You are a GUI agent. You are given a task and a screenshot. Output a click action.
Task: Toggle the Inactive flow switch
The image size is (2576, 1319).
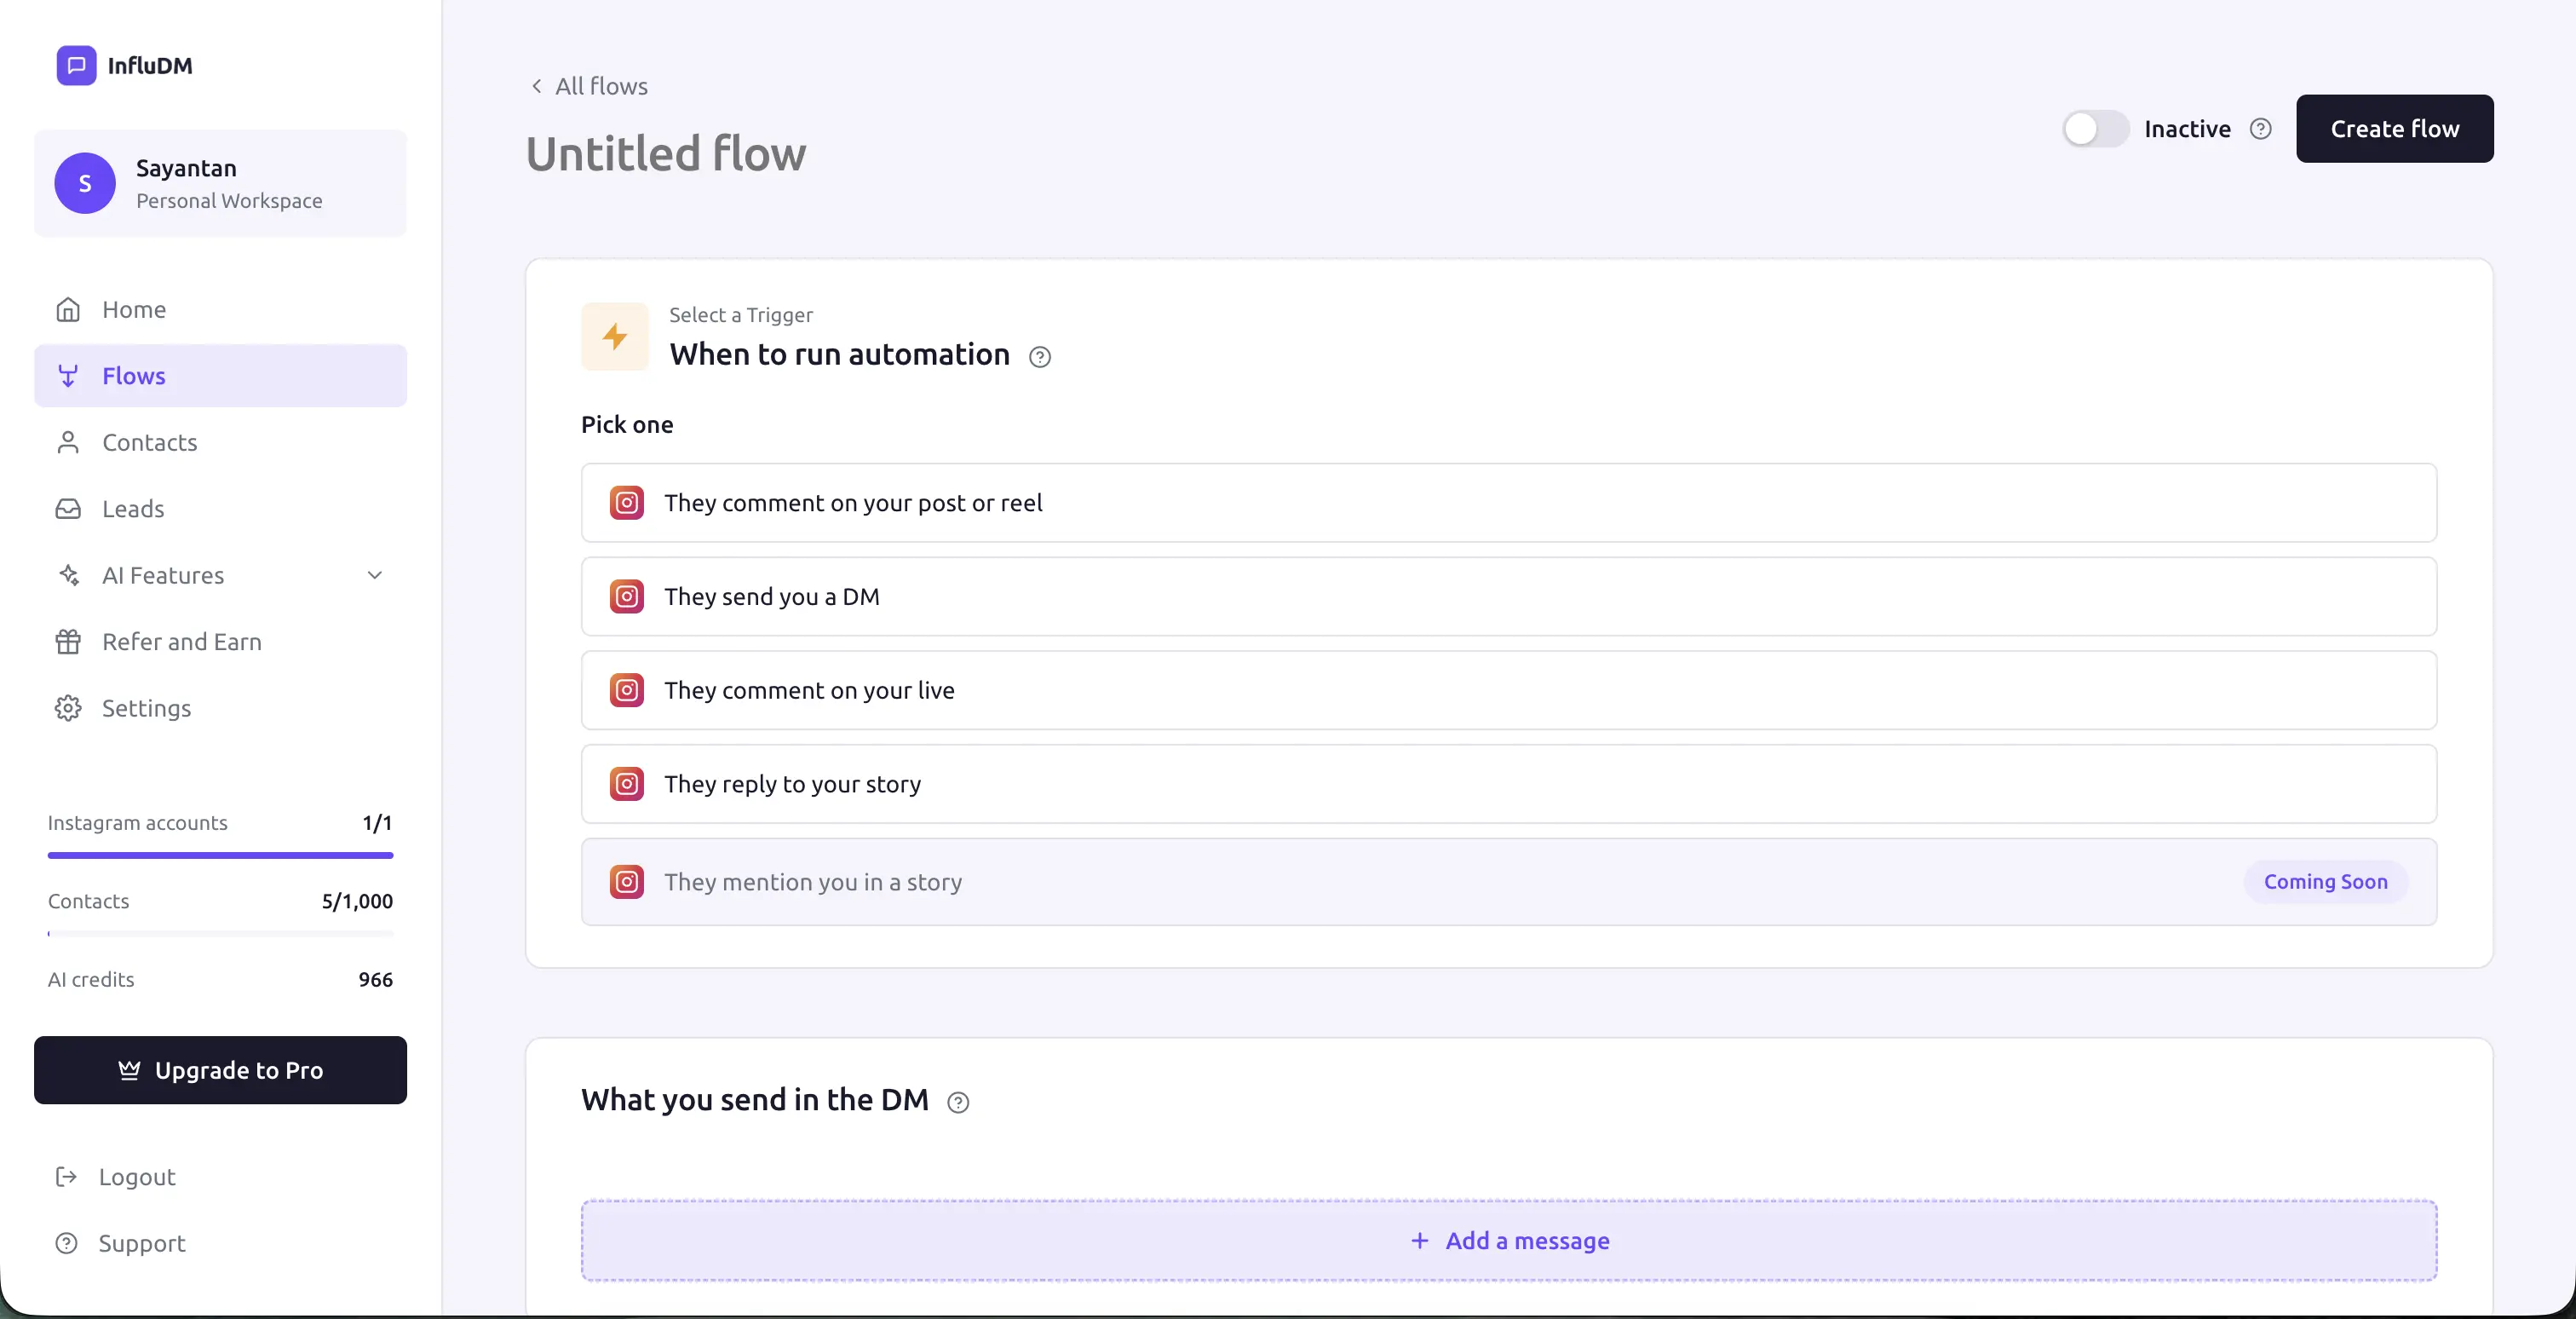coord(2095,129)
